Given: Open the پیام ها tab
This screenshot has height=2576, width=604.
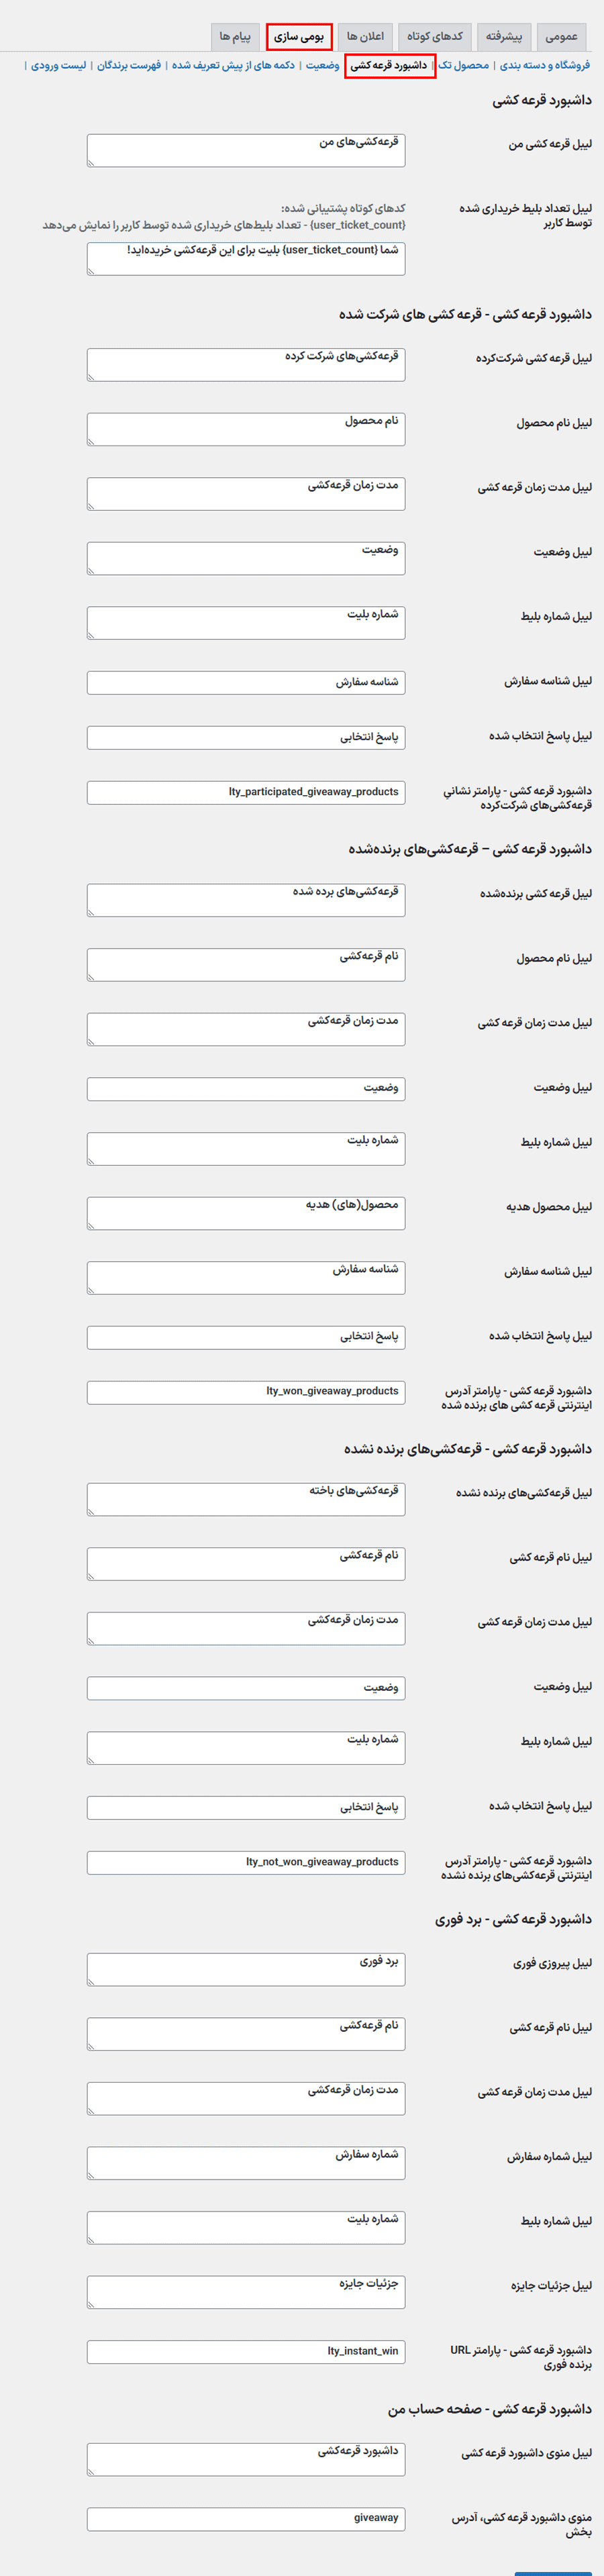Looking at the screenshot, I should coord(235,37).
